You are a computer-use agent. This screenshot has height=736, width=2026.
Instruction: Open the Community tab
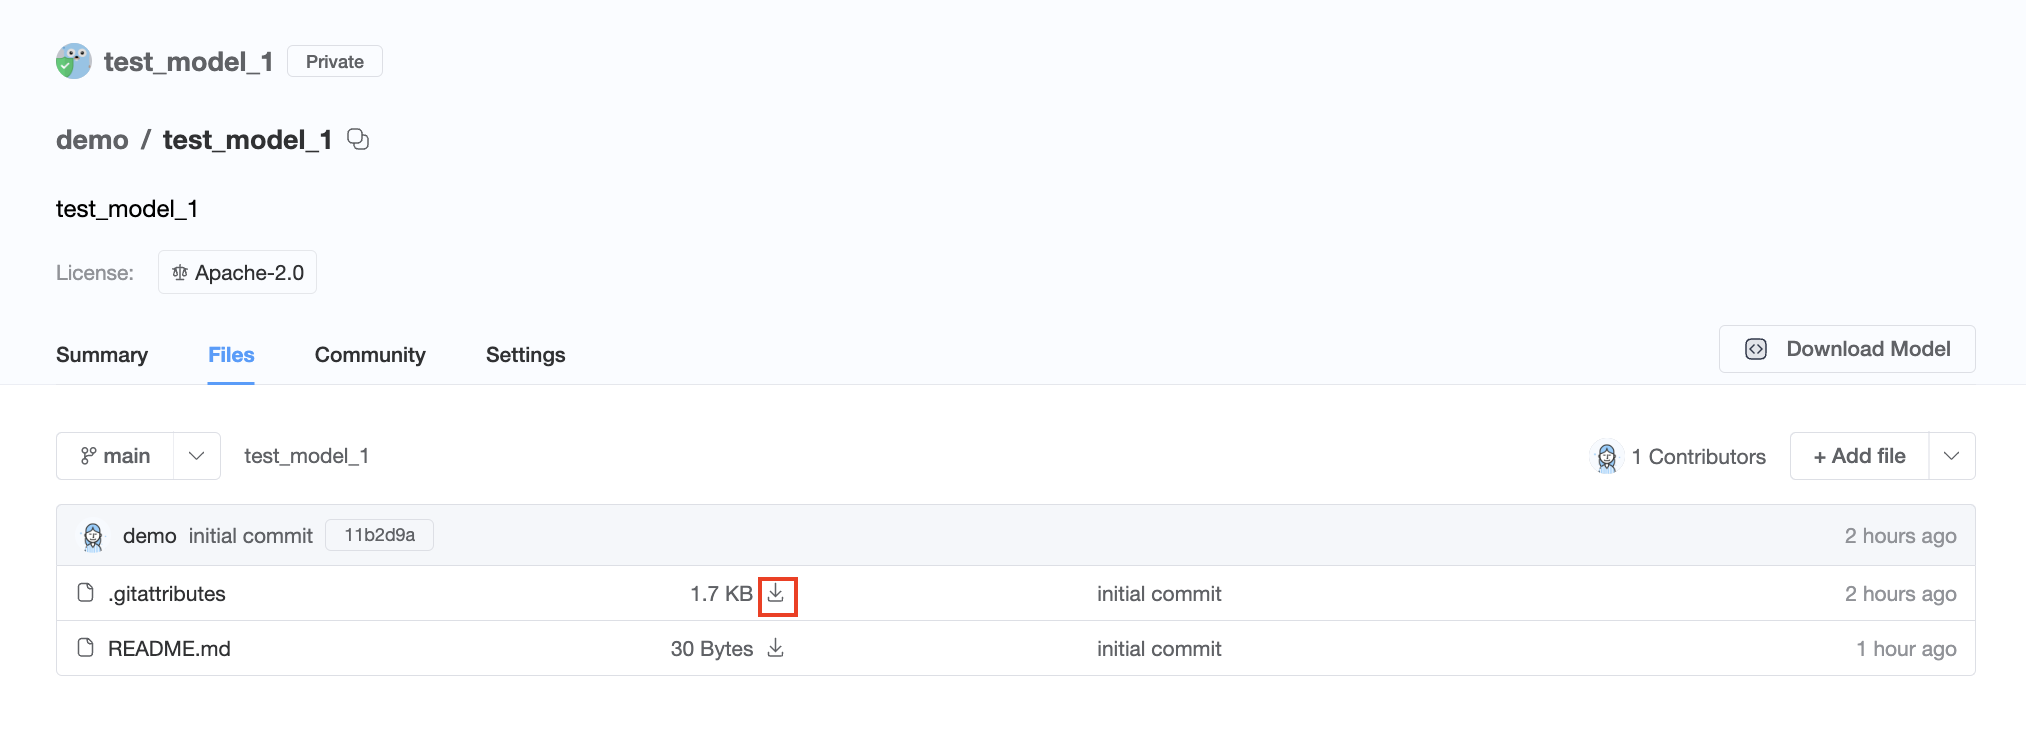[x=370, y=355]
